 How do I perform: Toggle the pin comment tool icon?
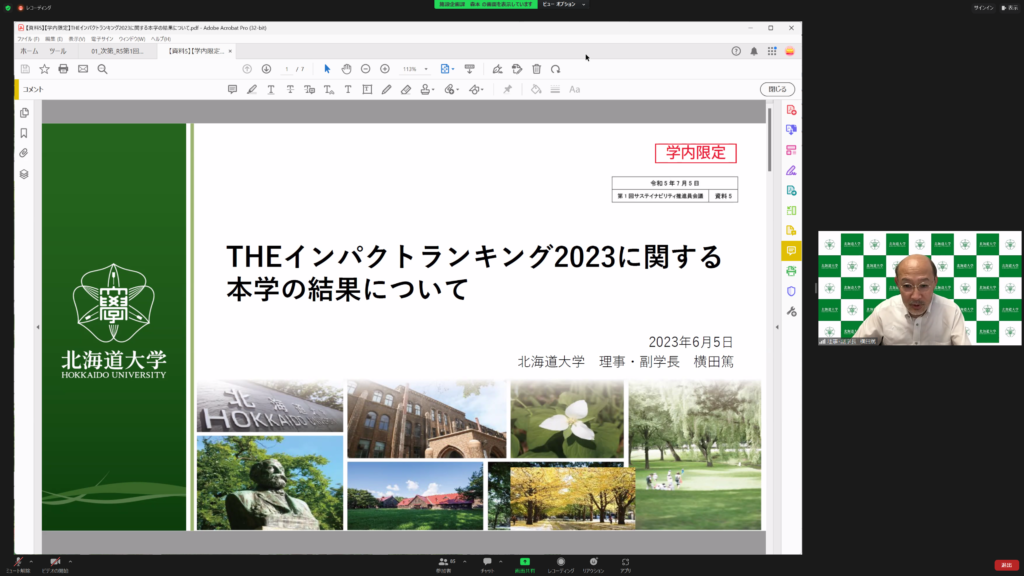click(x=507, y=89)
